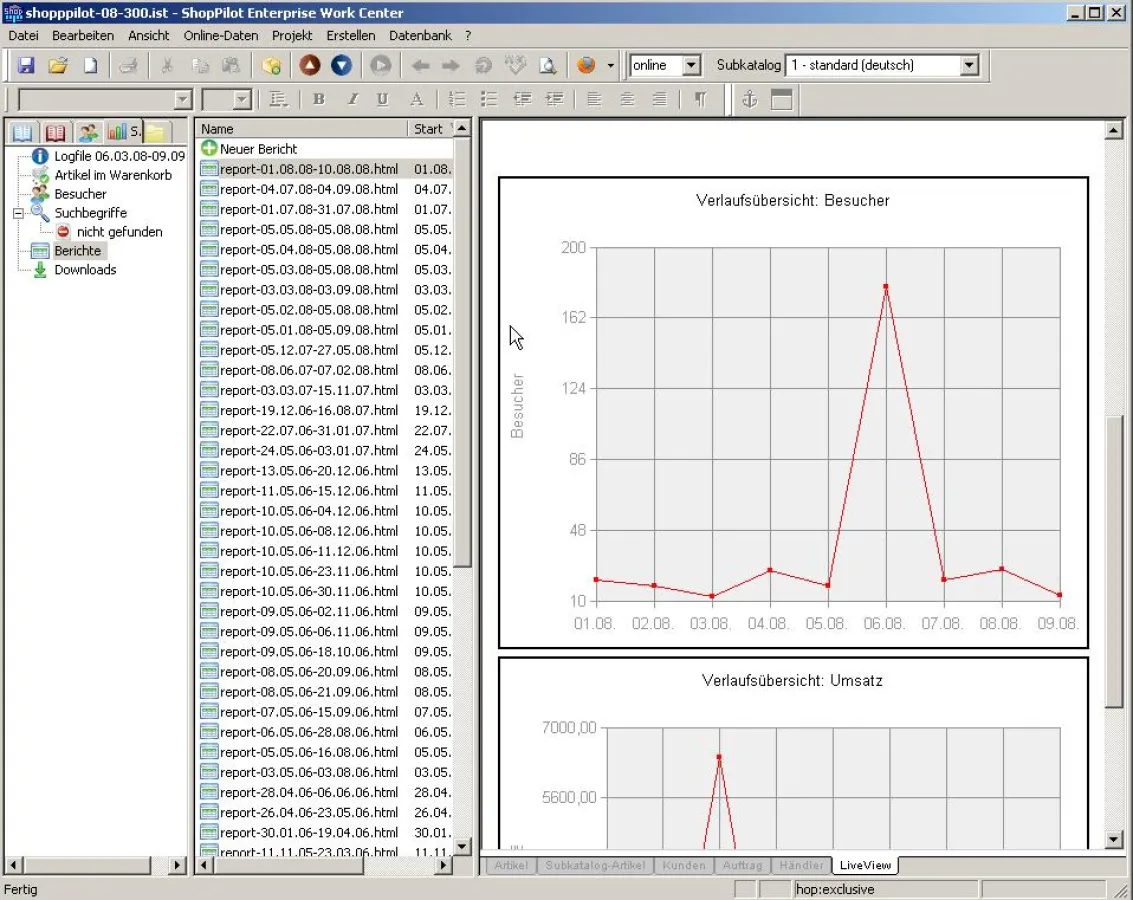This screenshot has height=900, width=1133.
Task: Click the red-brown up arrow upload icon
Action: click(x=310, y=66)
